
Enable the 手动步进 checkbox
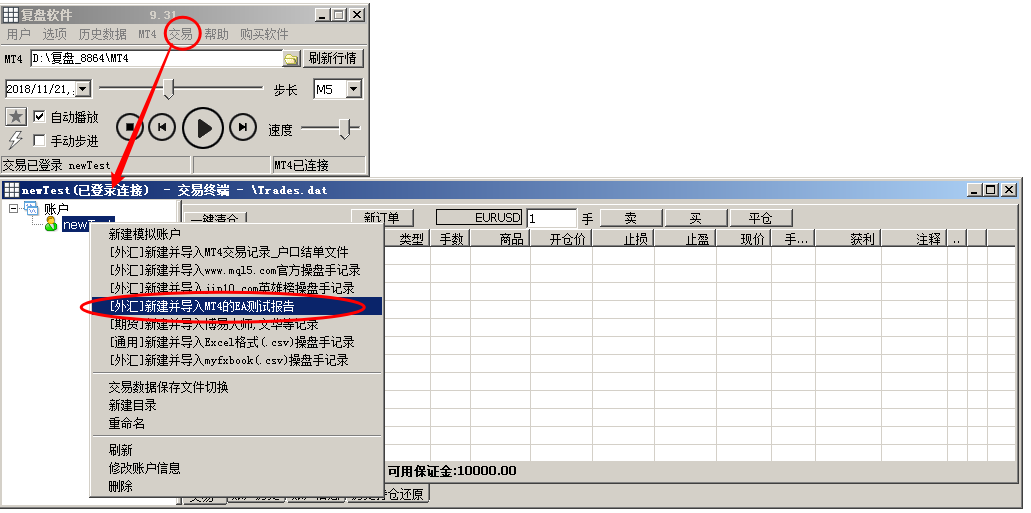pos(40,141)
